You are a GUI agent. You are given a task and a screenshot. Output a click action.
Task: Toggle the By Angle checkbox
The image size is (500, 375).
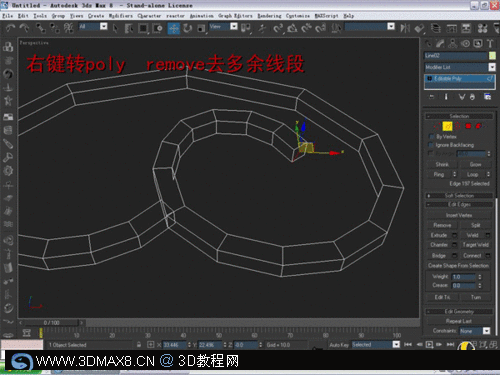pos(431,153)
